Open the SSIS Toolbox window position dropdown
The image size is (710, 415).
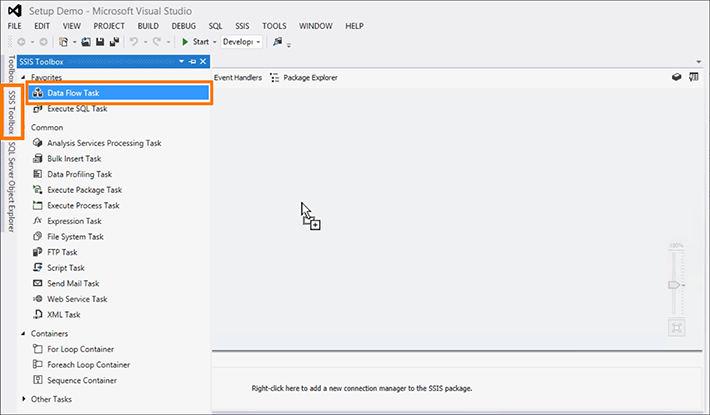click(x=182, y=62)
